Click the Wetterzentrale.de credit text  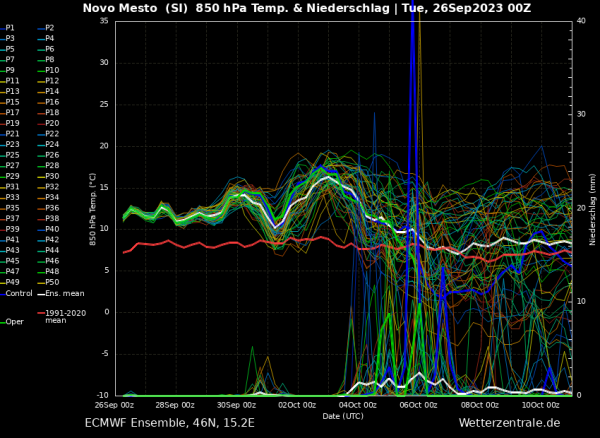click(x=509, y=423)
